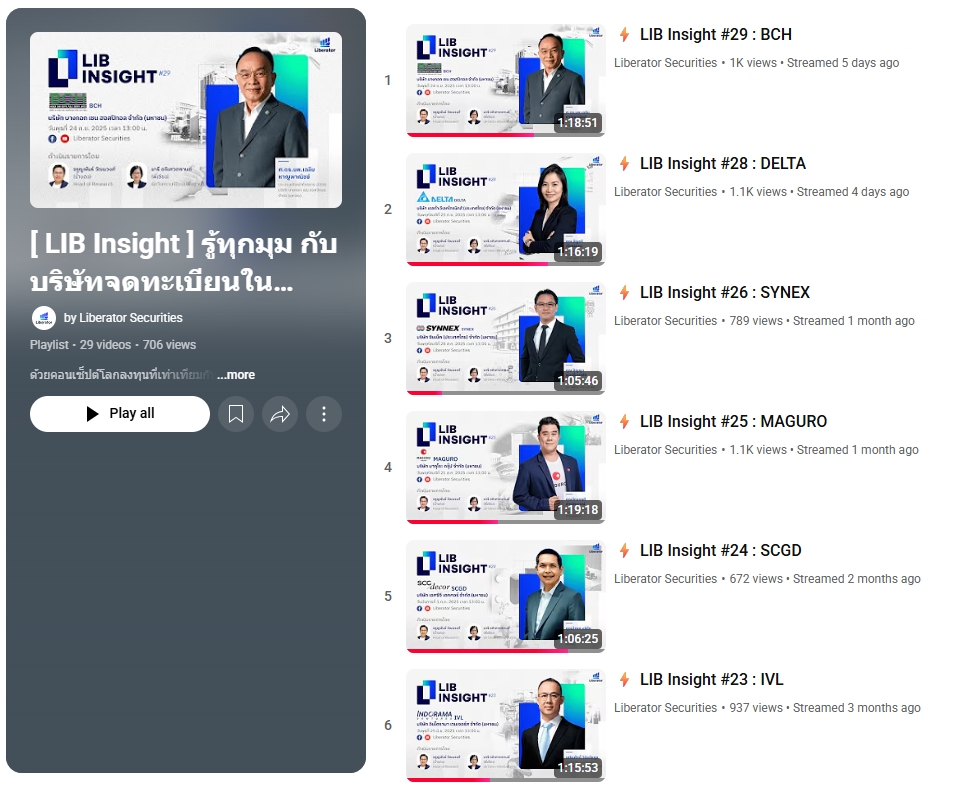Click thumbnail with 1:15:53 duration
The width and height of the screenshot is (968, 790).
(x=506, y=725)
